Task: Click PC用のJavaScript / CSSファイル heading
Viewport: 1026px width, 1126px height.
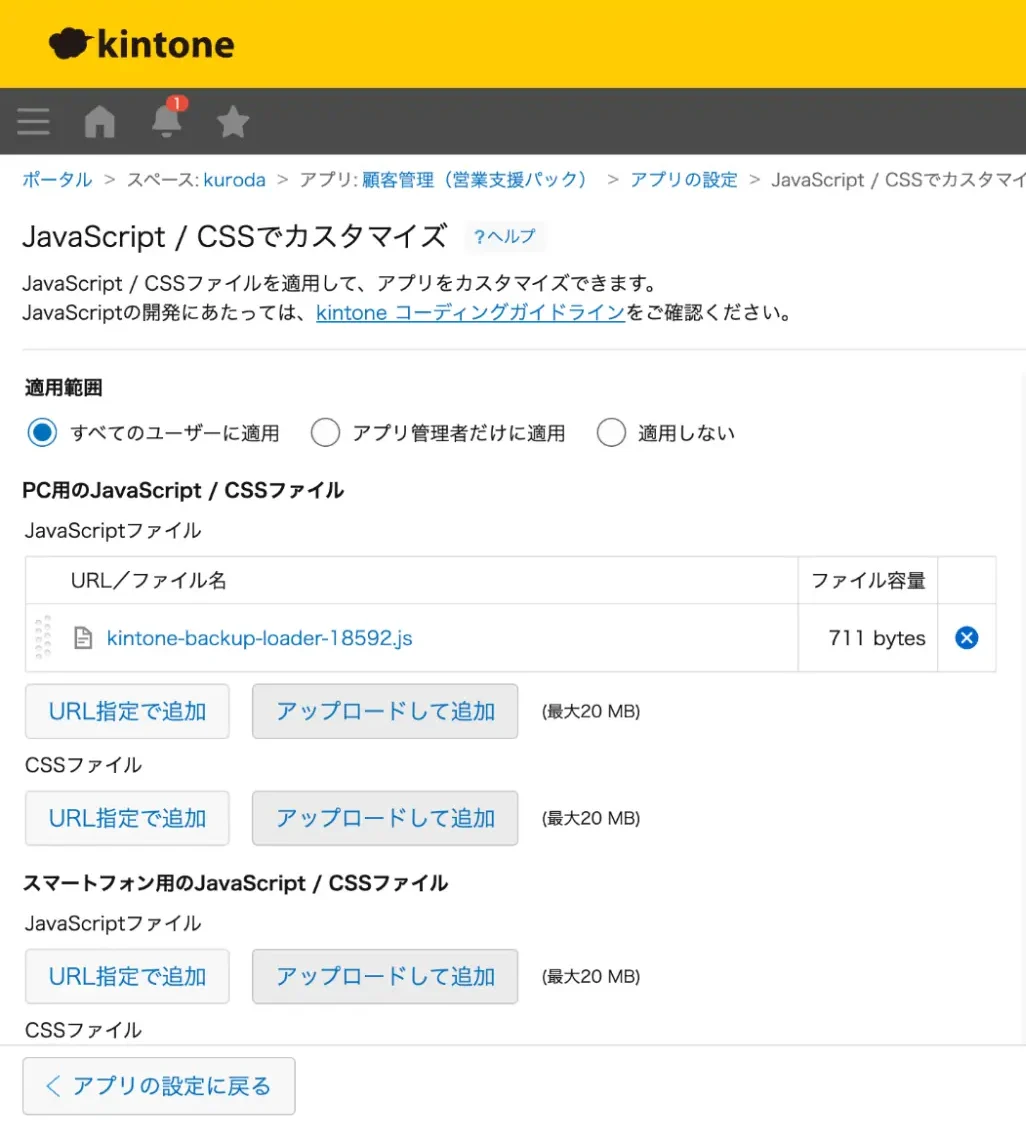Action: [x=183, y=490]
